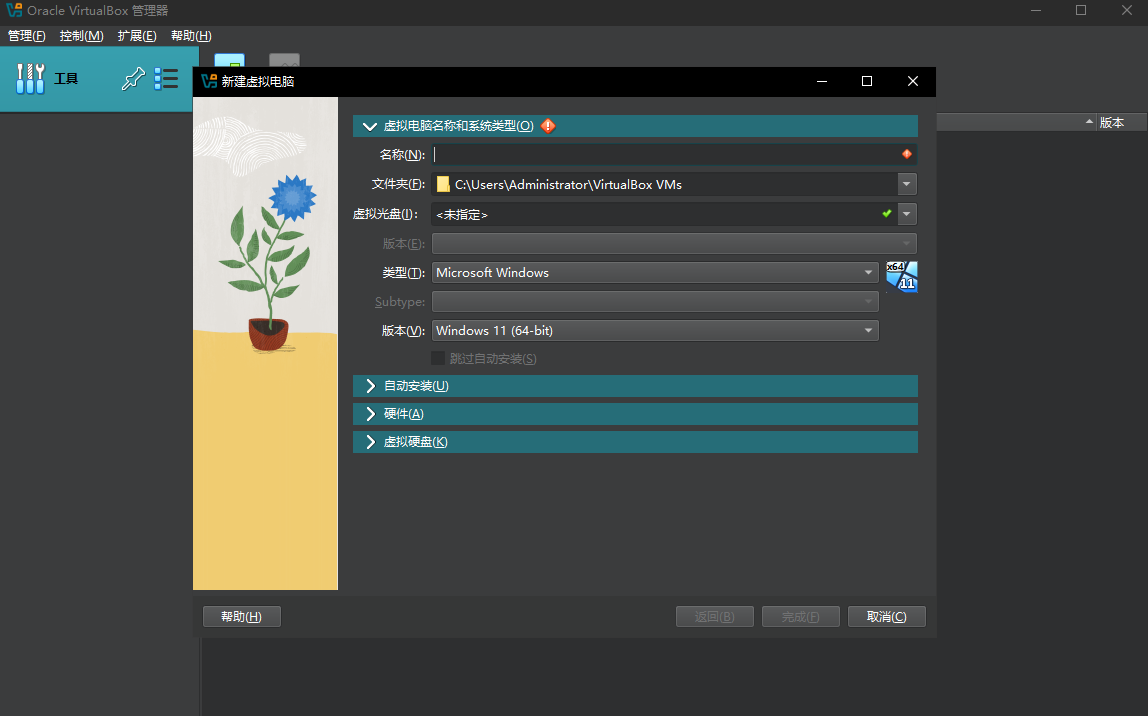Click the error indicator in name field

906,154
